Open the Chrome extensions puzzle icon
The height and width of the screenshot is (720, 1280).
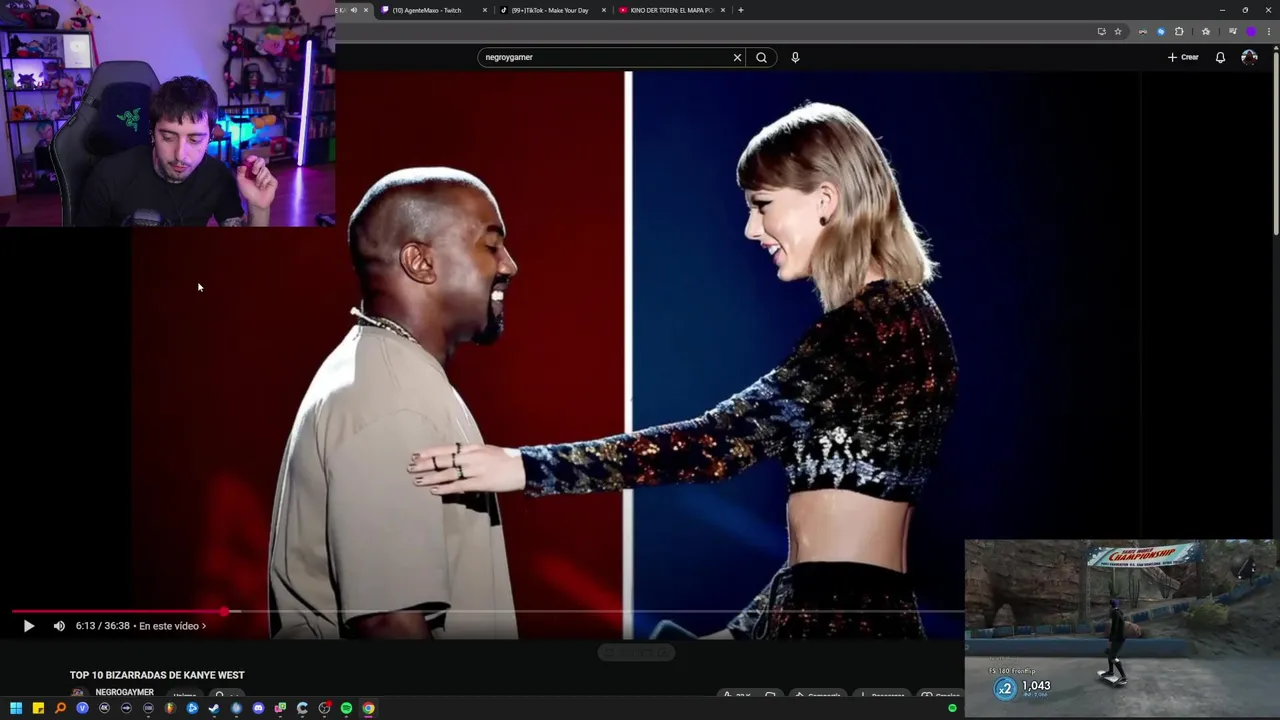click(x=1179, y=31)
